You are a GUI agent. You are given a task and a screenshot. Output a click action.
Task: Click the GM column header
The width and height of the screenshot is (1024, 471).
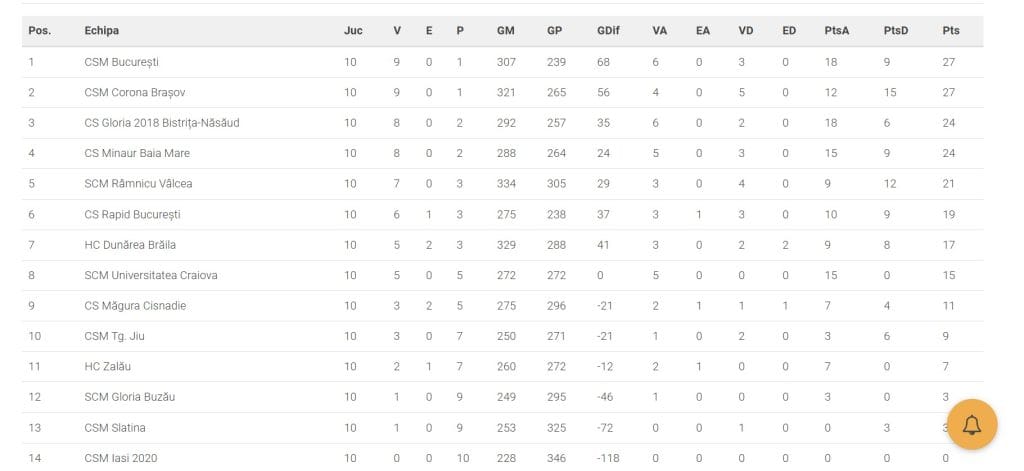[505, 31]
